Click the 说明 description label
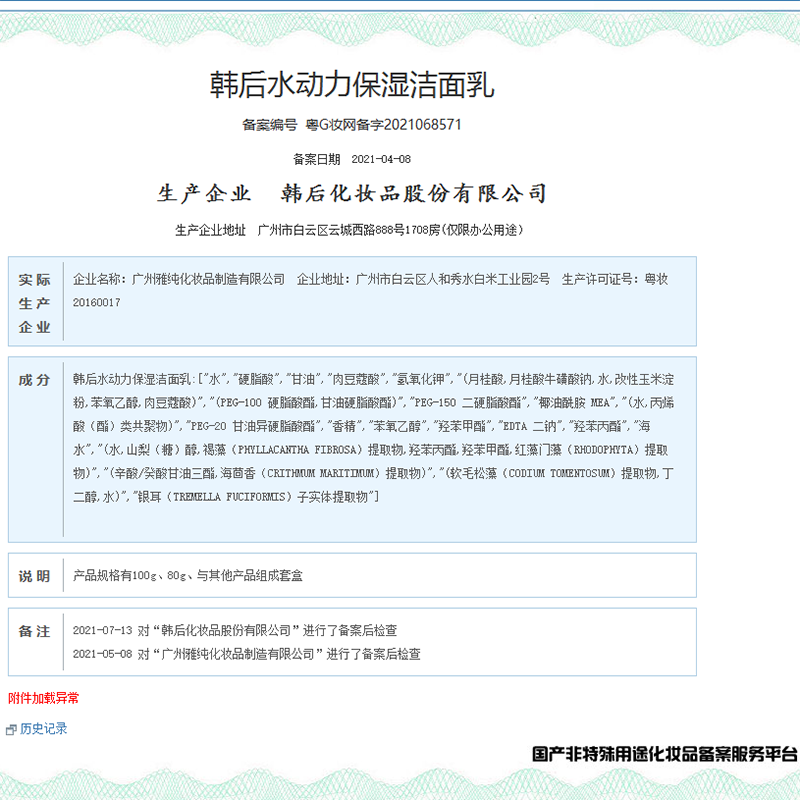The height and width of the screenshot is (800, 800). pos(34,574)
